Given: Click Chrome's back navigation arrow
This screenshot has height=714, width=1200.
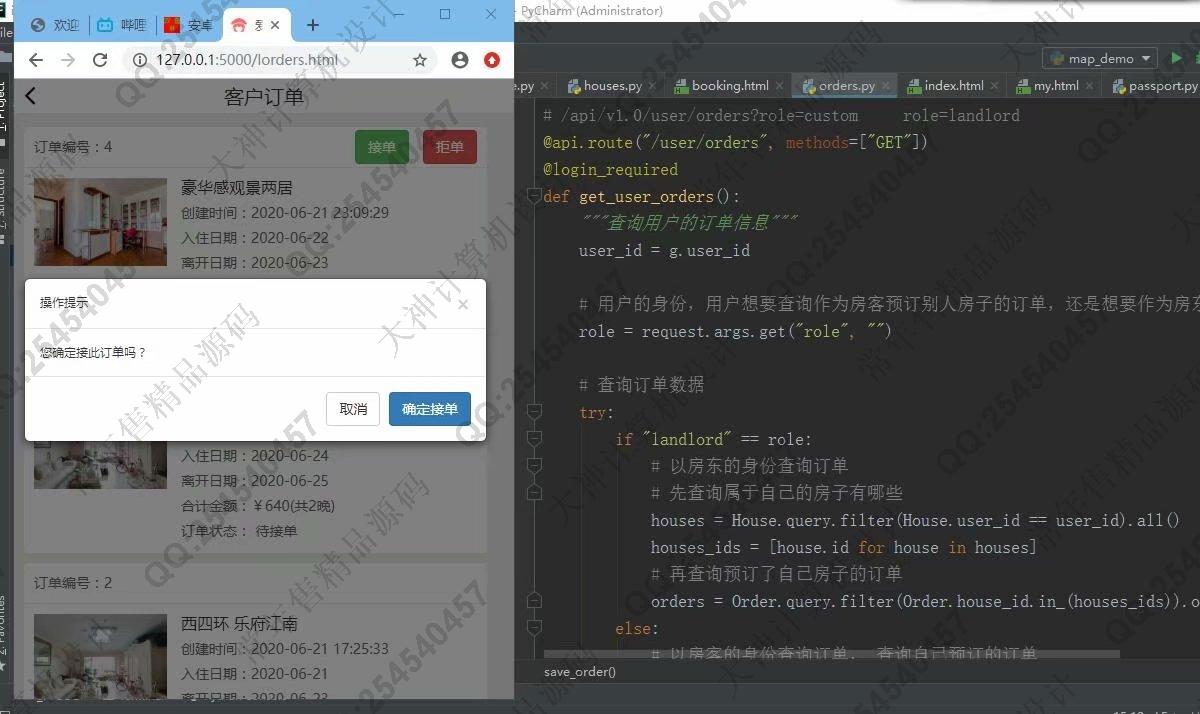Looking at the screenshot, I should click(36, 60).
